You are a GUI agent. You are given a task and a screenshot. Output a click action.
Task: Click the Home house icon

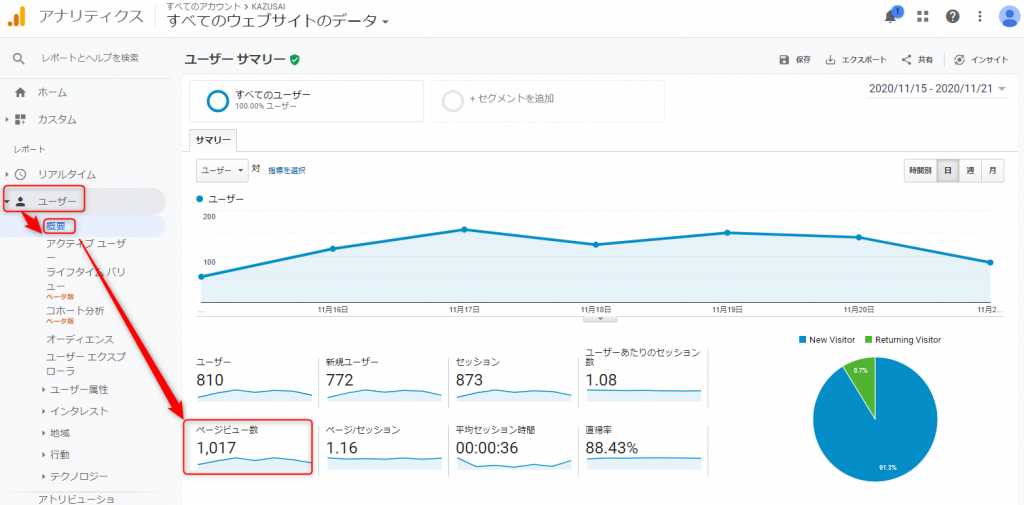click(20, 93)
